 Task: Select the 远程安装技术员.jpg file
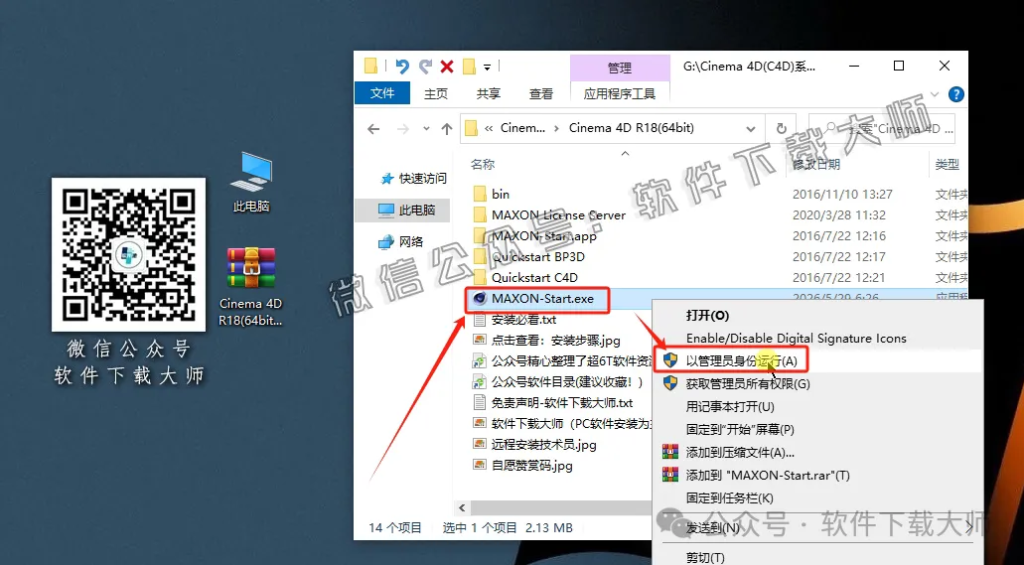pos(535,445)
